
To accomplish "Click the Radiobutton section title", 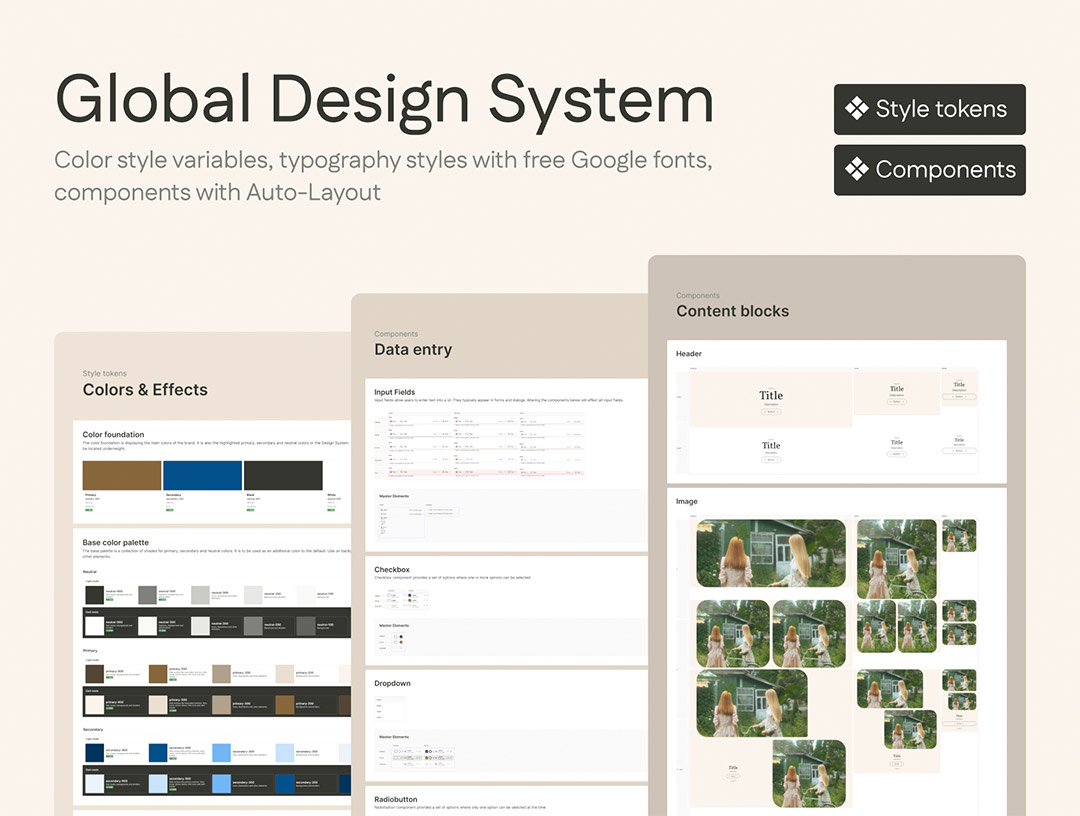I will pos(398,799).
